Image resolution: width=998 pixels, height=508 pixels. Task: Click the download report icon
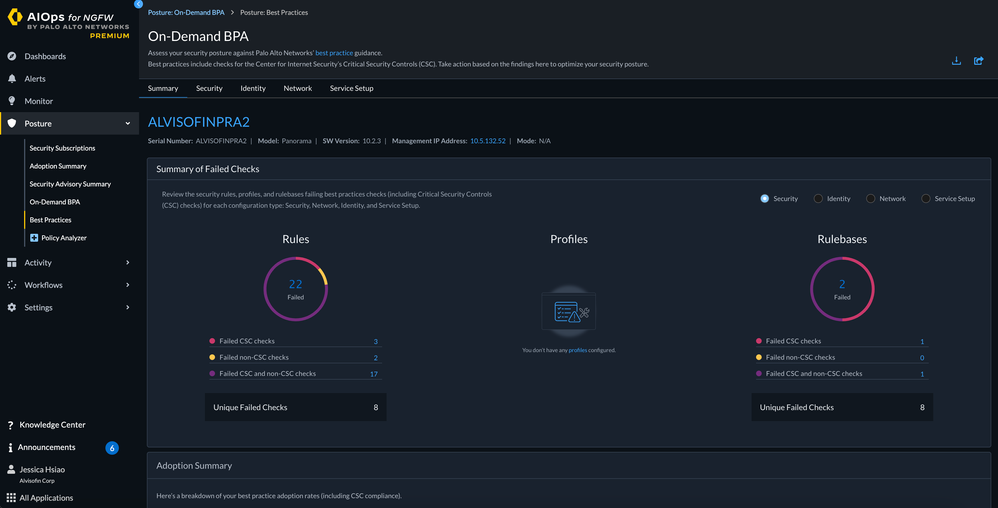956,61
